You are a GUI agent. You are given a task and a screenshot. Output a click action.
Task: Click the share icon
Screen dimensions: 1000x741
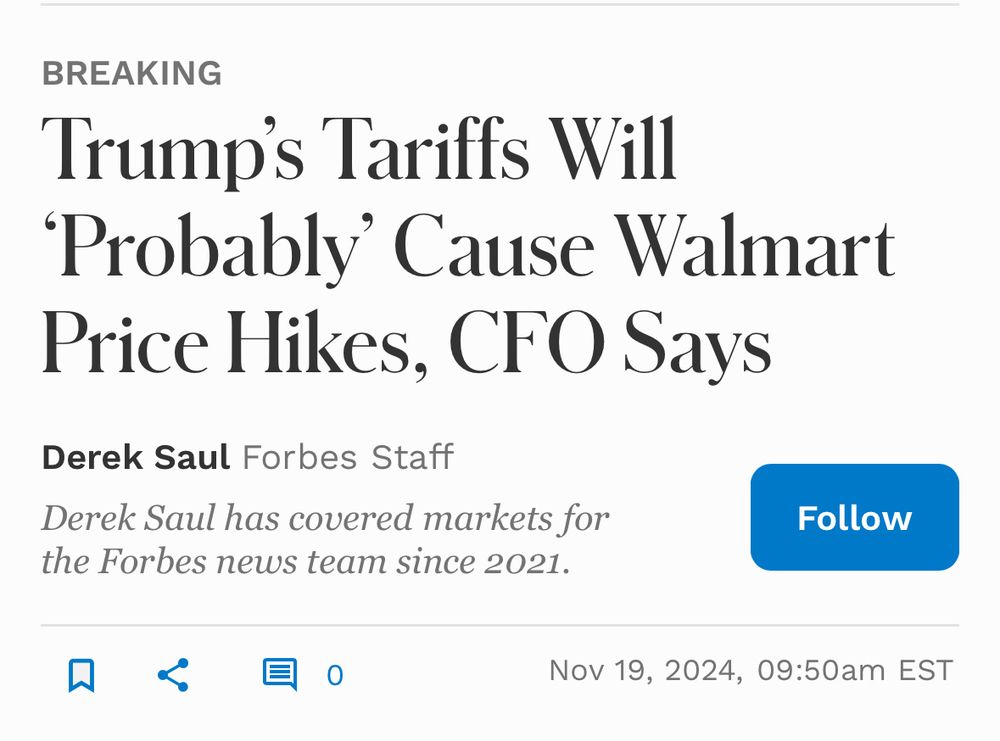tap(174, 675)
